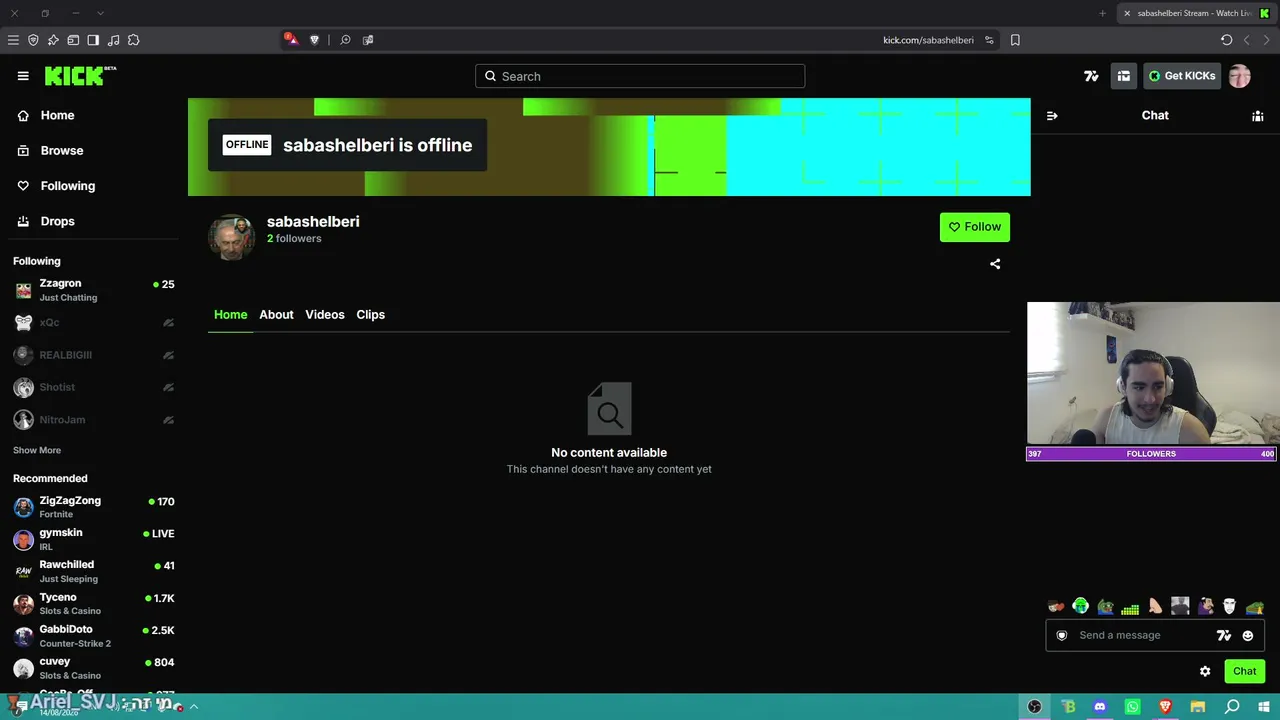This screenshot has height=720, width=1280.
Task: Open Zzagron's channel
Action: [94, 290]
